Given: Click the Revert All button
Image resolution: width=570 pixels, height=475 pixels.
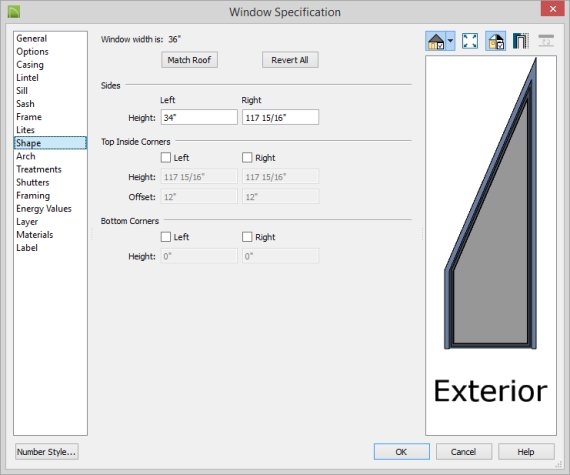Looking at the screenshot, I should [x=290, y=60].
